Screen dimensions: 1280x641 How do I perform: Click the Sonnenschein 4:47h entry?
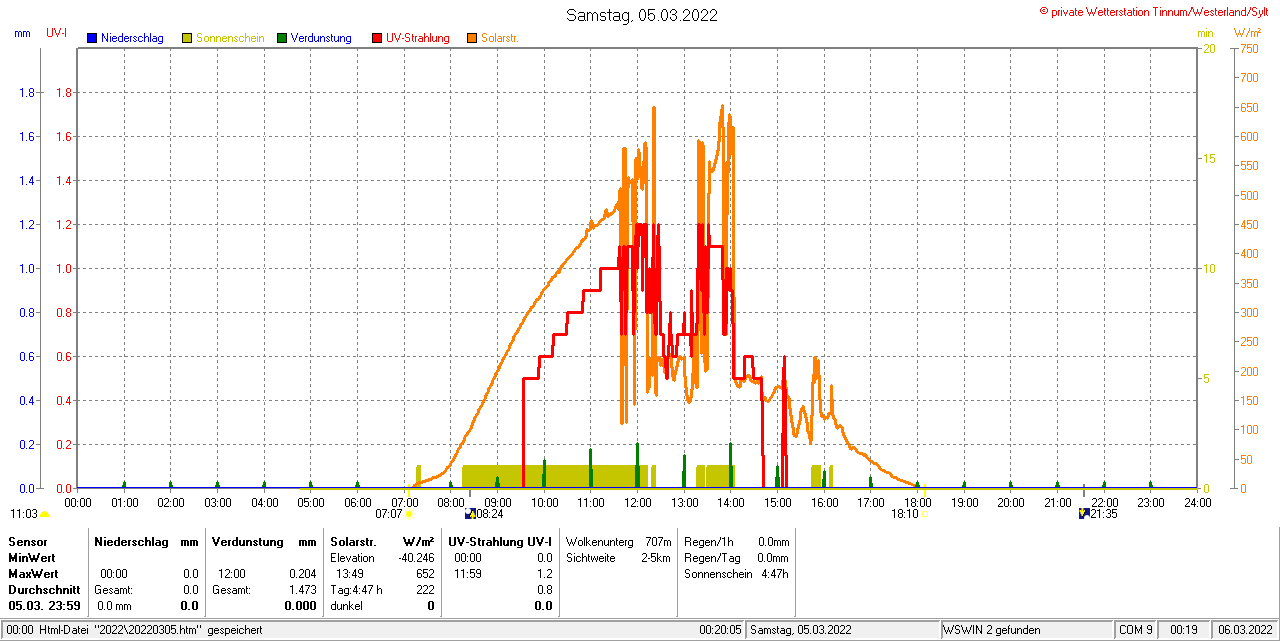(737, 574)
